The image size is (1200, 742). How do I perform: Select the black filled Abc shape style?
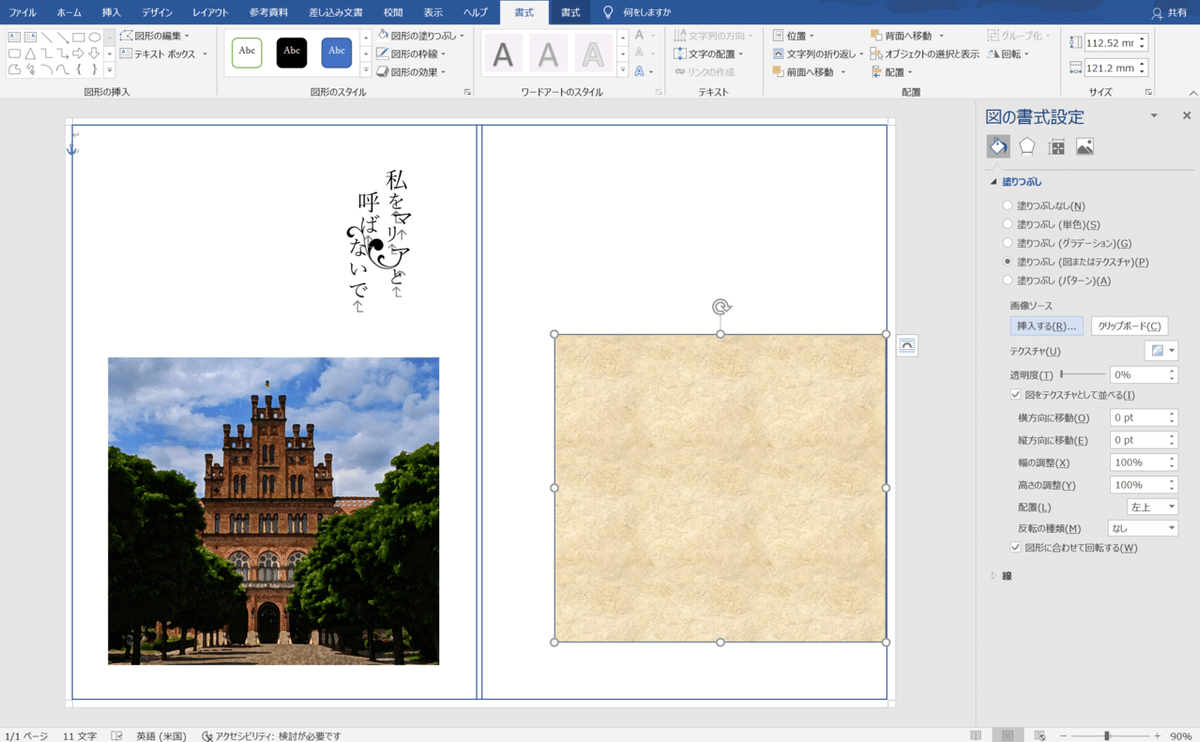292,52
